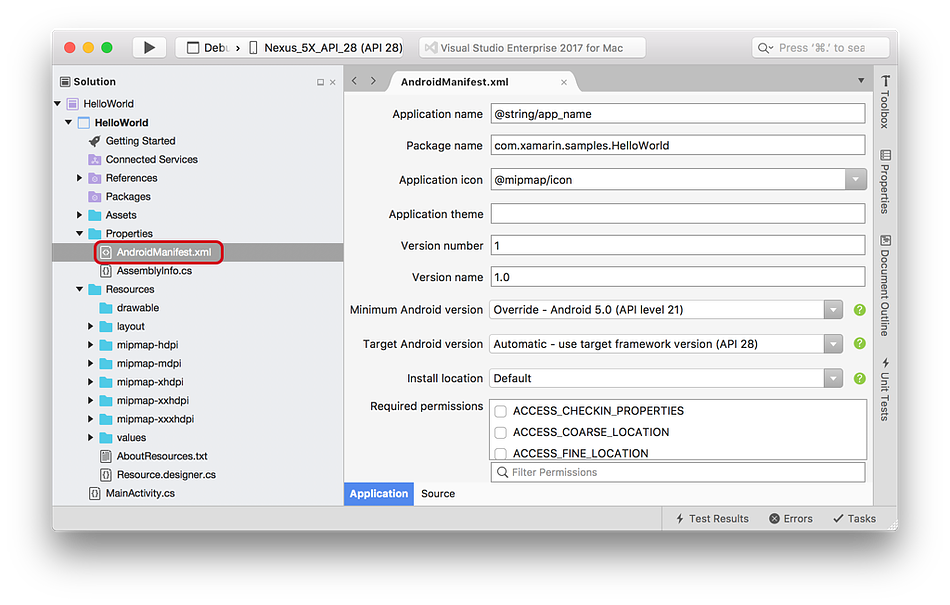Click the search magnifier icon in the toolbar
The image size is (950, 605).
click(765, 48)
